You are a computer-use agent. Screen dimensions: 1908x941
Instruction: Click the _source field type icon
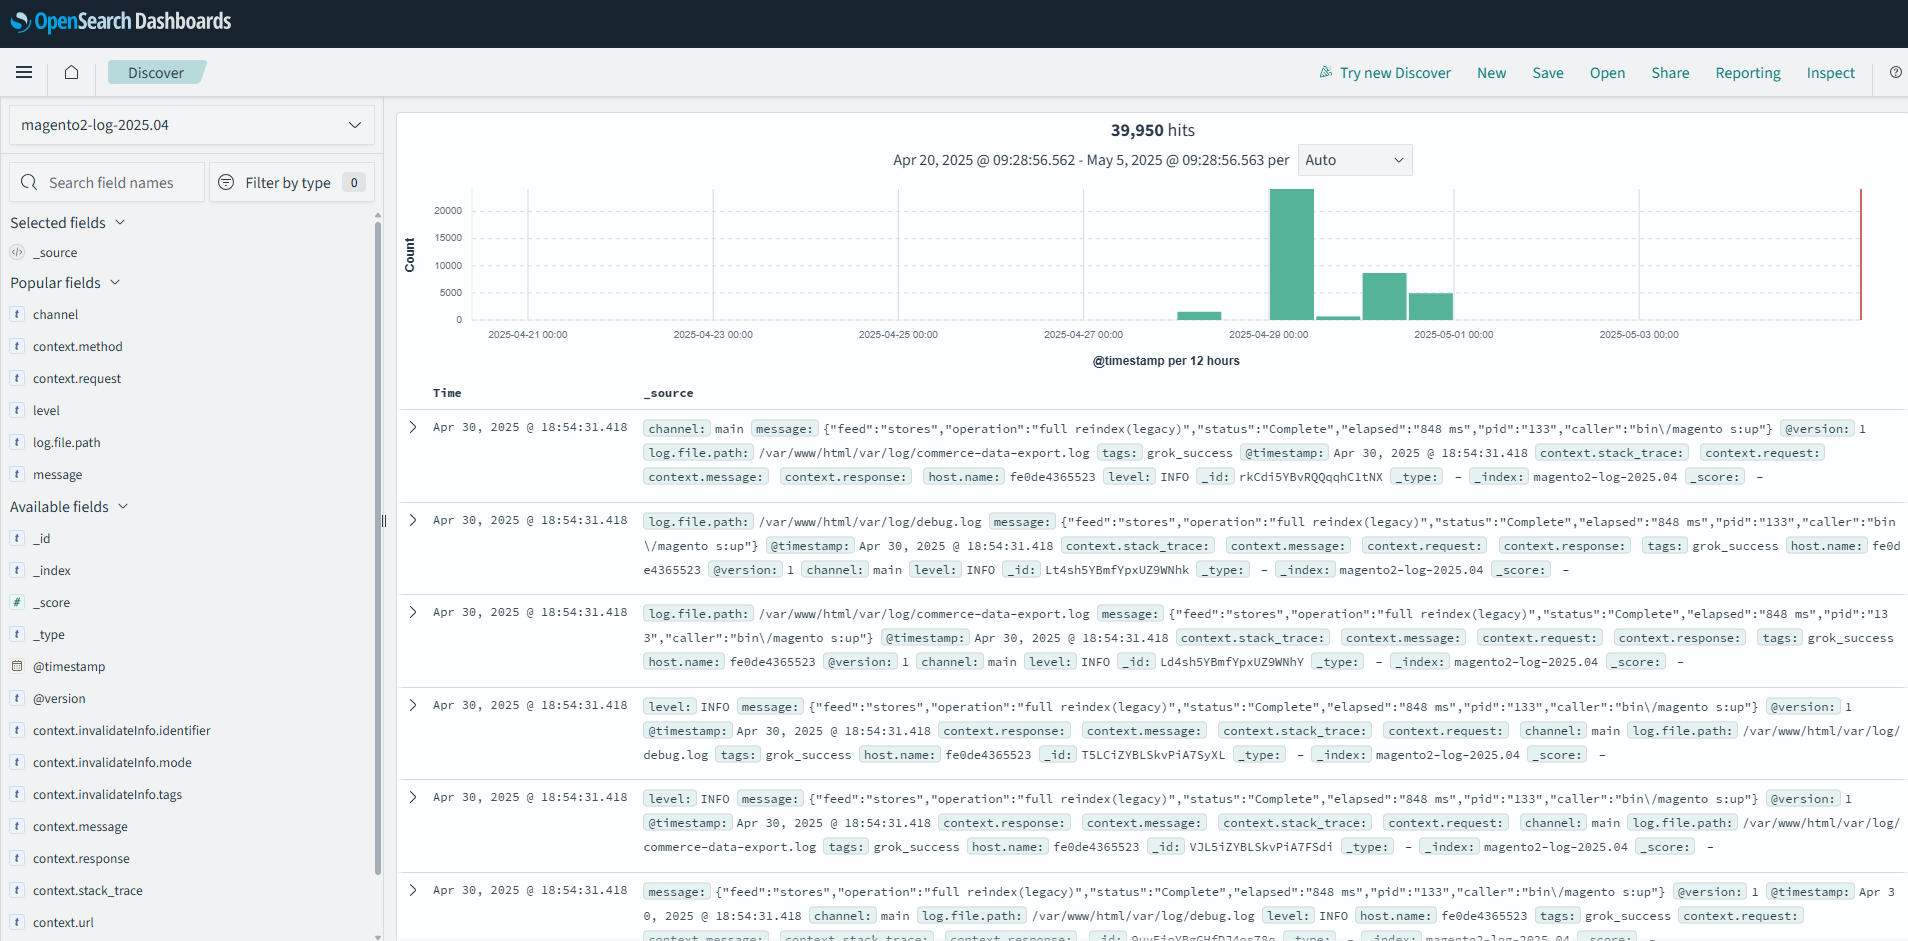(x=17, y=252)
